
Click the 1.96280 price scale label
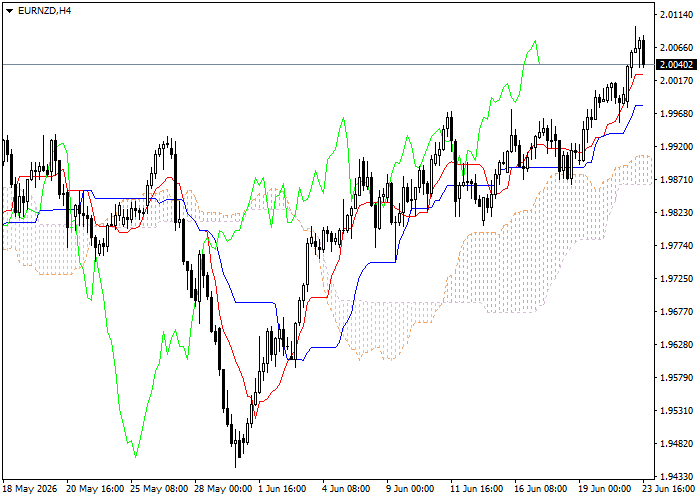(676, 345)
